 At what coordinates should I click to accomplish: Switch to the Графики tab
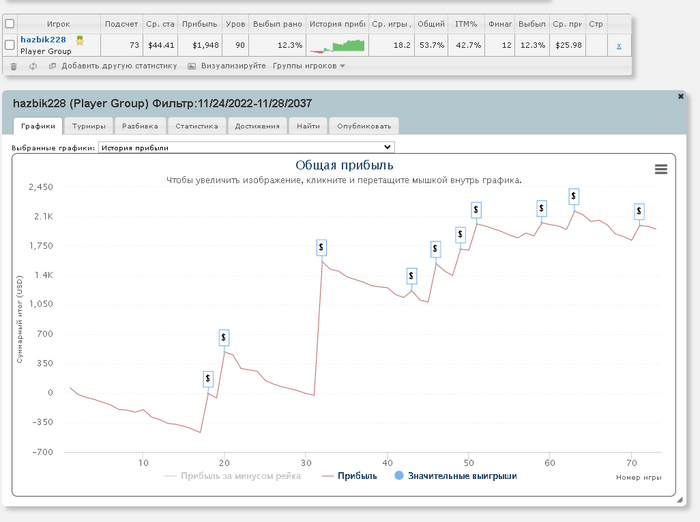pyautogui.click(x=38, y=126)
